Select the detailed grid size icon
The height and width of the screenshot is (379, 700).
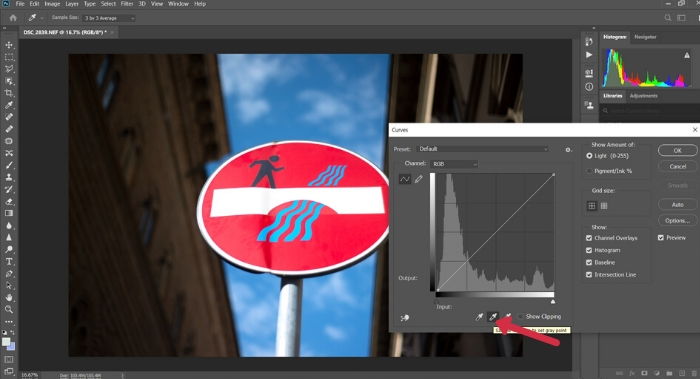point(604,206)
